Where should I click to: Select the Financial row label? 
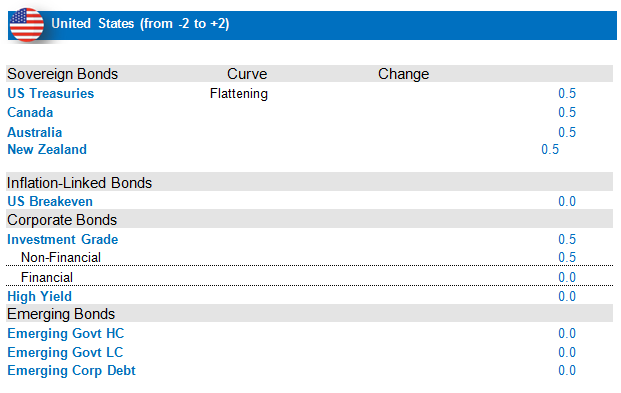(x=47, y=277)
